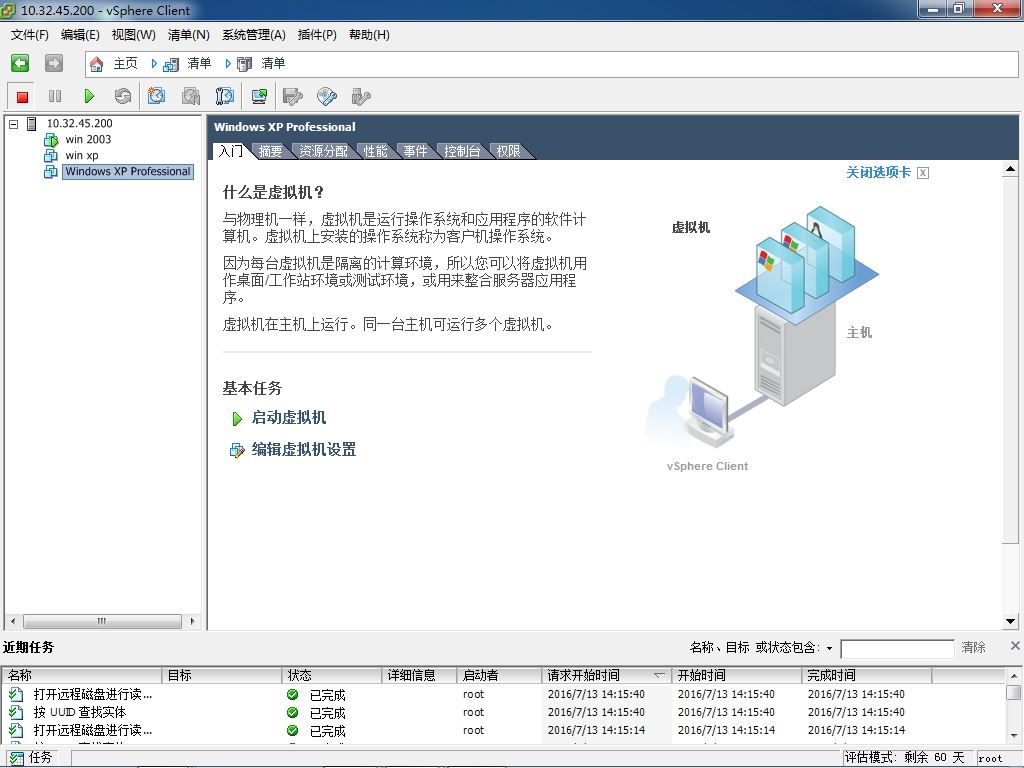Viewport: 1024px width, 768px height.
Task: Click the CD/DVD drive connect icon
Action: (x=327, y=97)
